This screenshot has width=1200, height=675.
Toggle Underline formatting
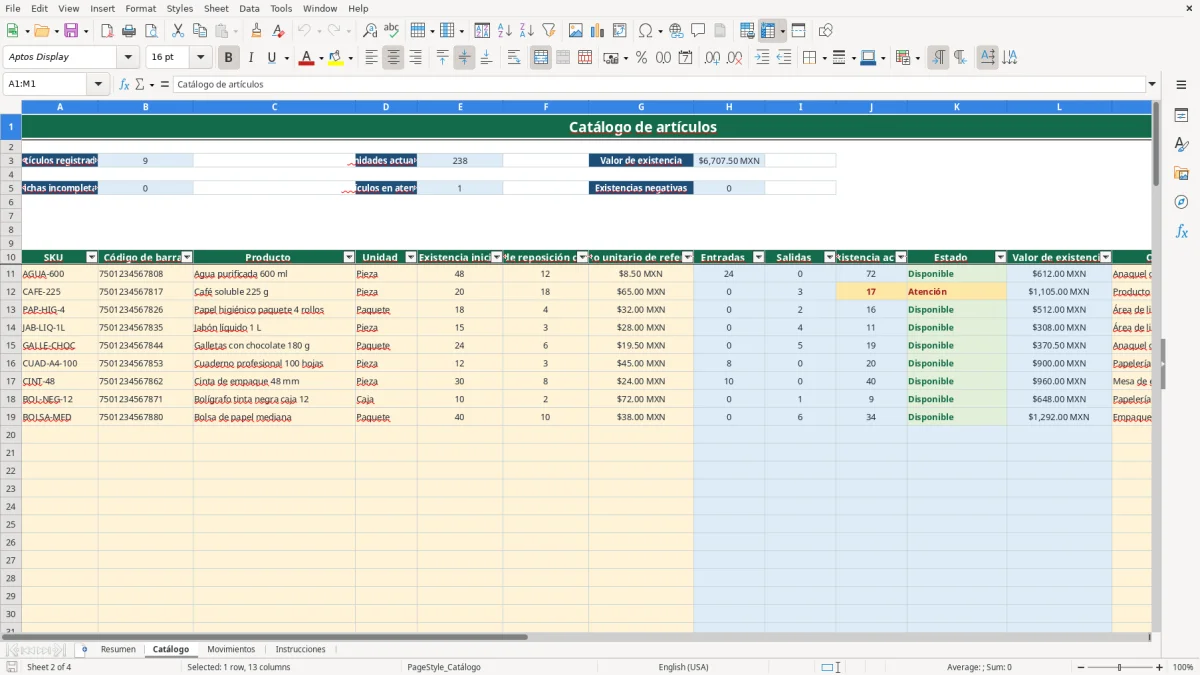pos(271,58)
